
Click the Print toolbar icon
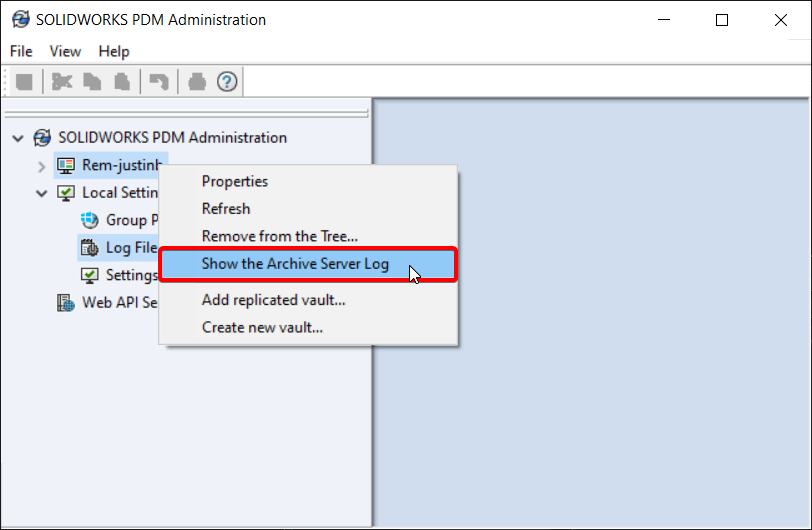197,82
